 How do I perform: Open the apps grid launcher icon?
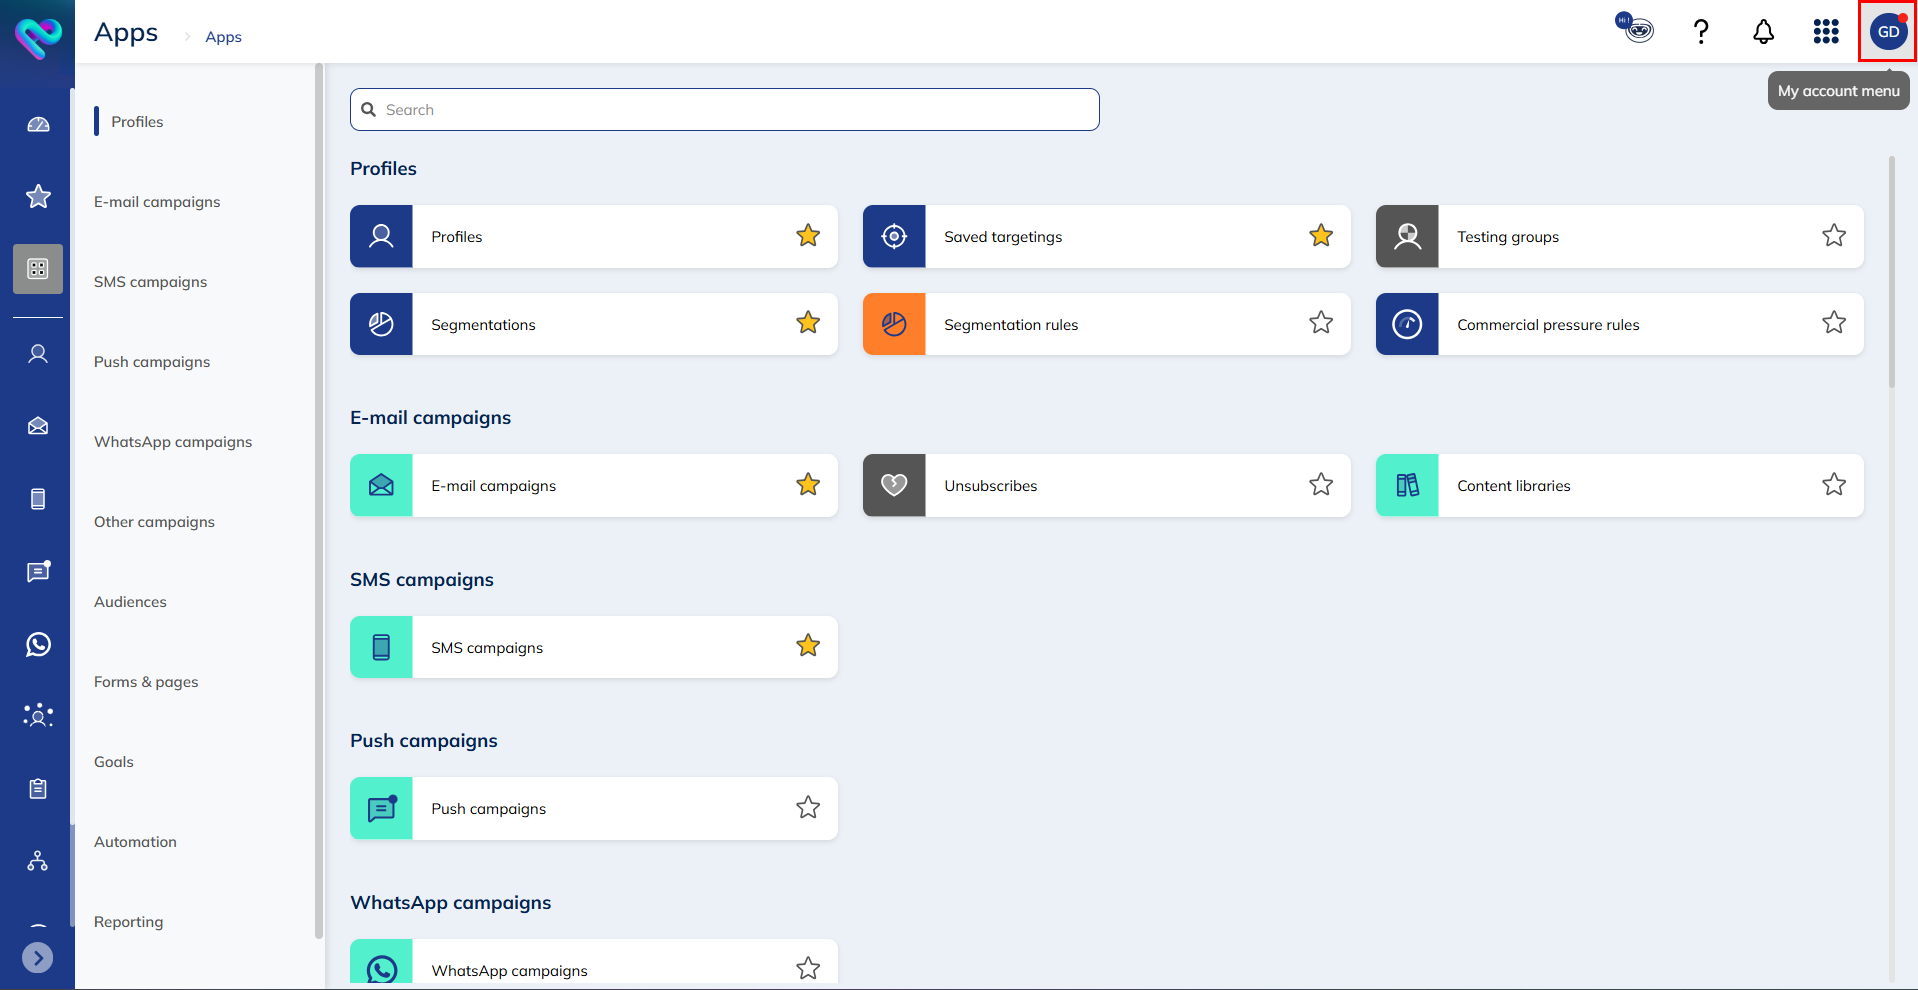point(1826,32)
